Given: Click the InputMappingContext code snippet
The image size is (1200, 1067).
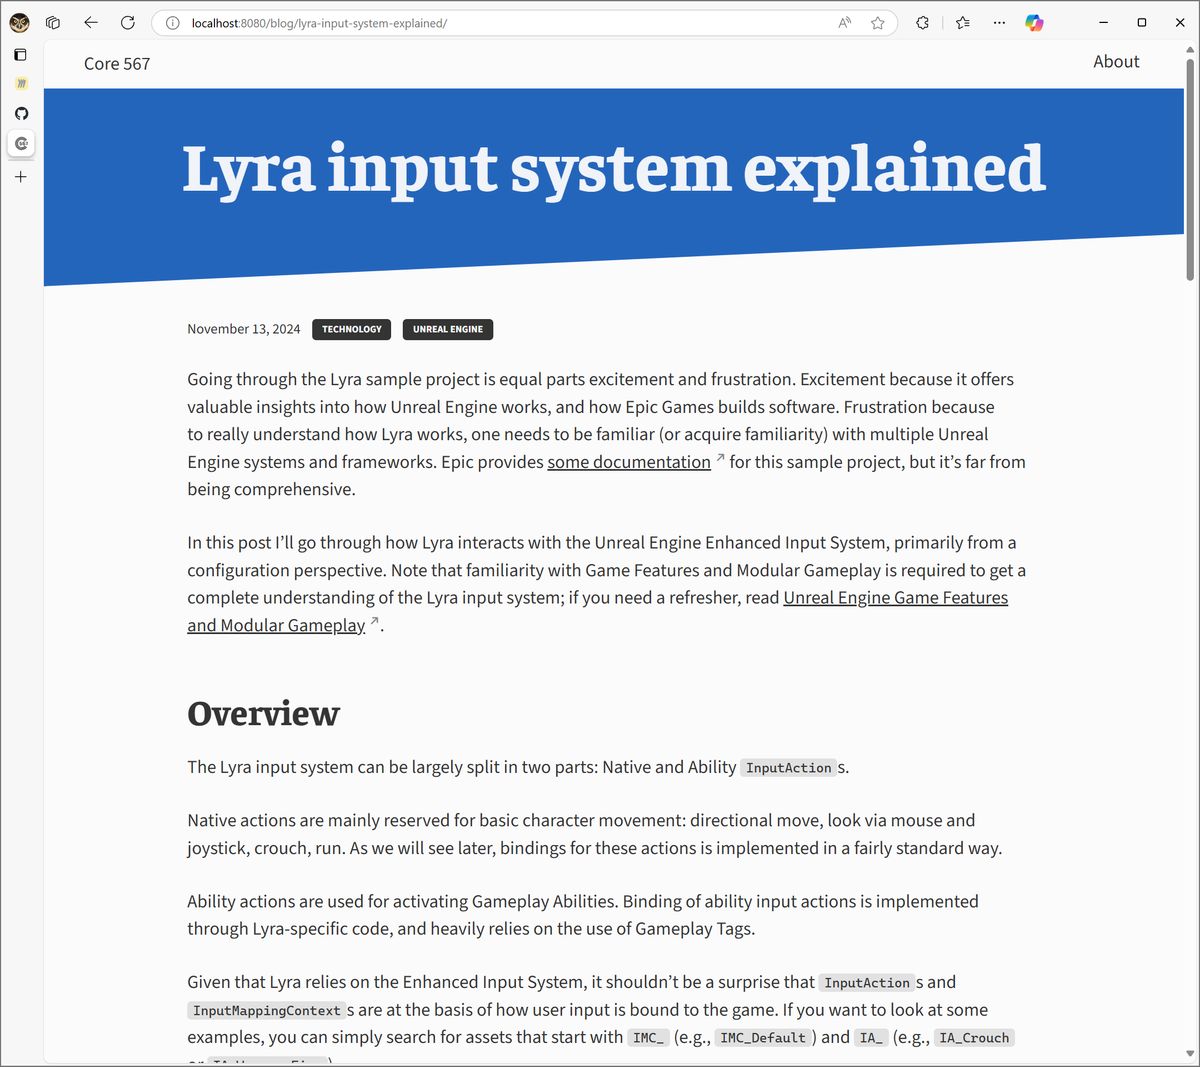Looking at the screenshot, I should 266,1011.
